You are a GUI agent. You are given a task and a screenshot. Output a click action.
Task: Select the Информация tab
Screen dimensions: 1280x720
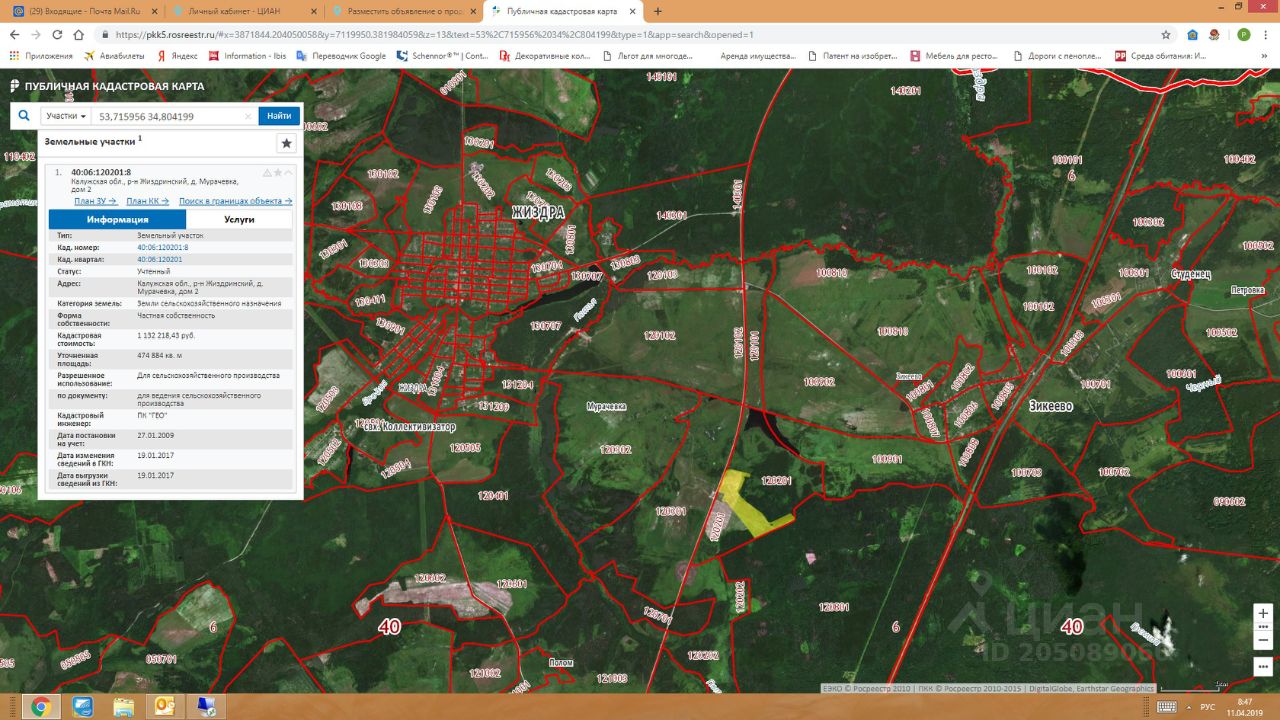point(117,219)
